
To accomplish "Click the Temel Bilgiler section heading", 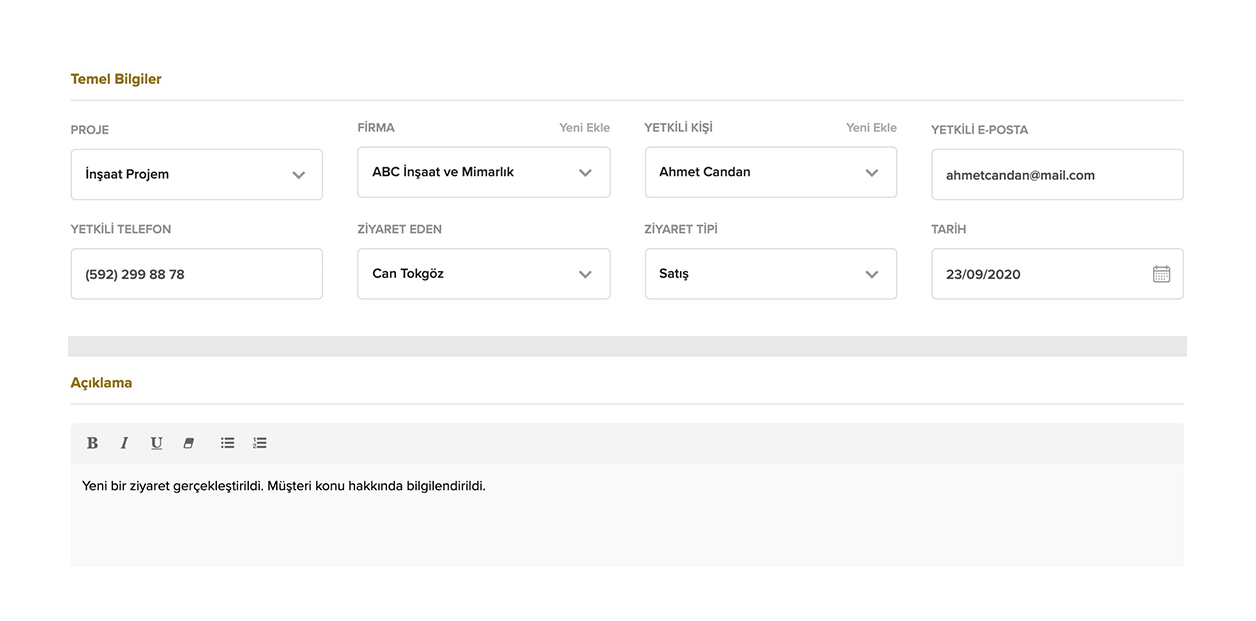I will point(116,79).
